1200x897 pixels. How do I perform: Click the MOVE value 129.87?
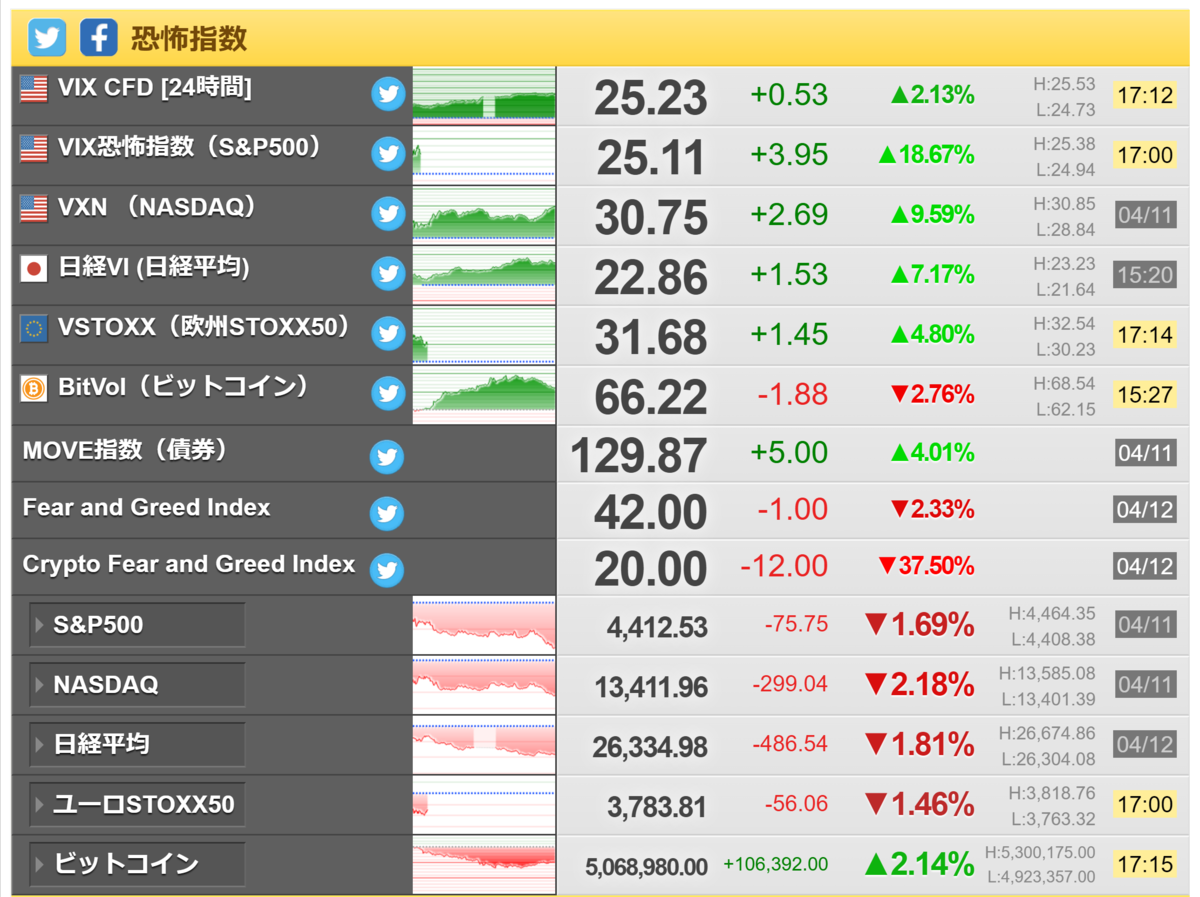click(x=639, y=456)
